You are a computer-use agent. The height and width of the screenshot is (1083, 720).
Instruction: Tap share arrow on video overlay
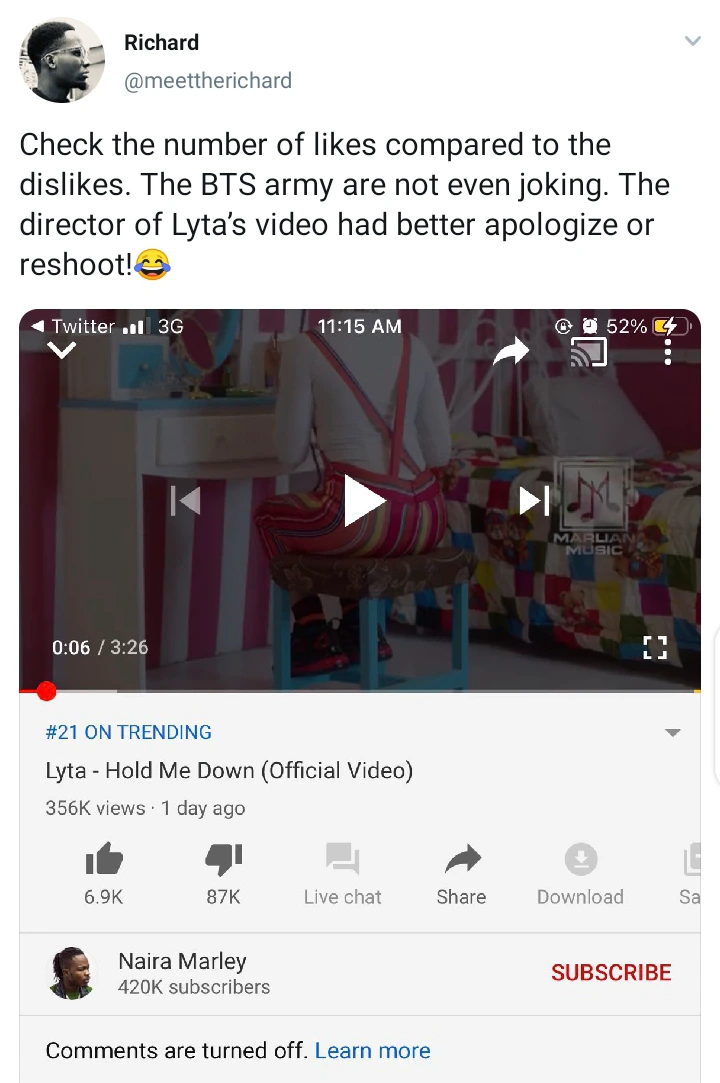[511, 352]
